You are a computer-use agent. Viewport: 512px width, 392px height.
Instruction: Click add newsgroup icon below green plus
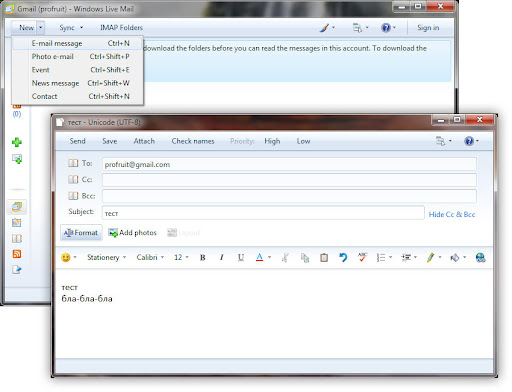point(17,159)
